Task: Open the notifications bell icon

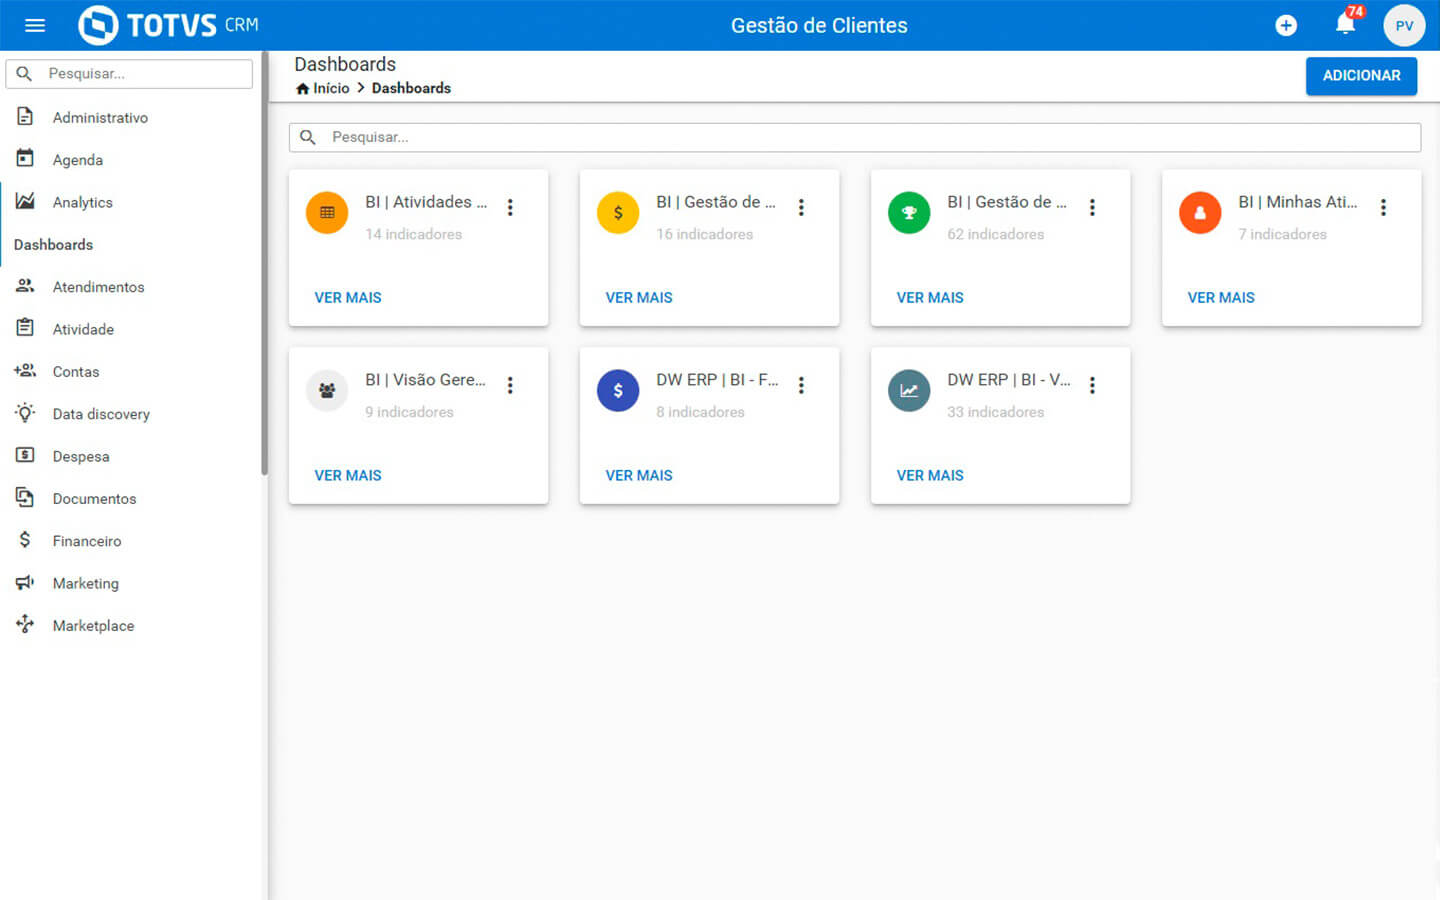Action: coord(1345,25)
